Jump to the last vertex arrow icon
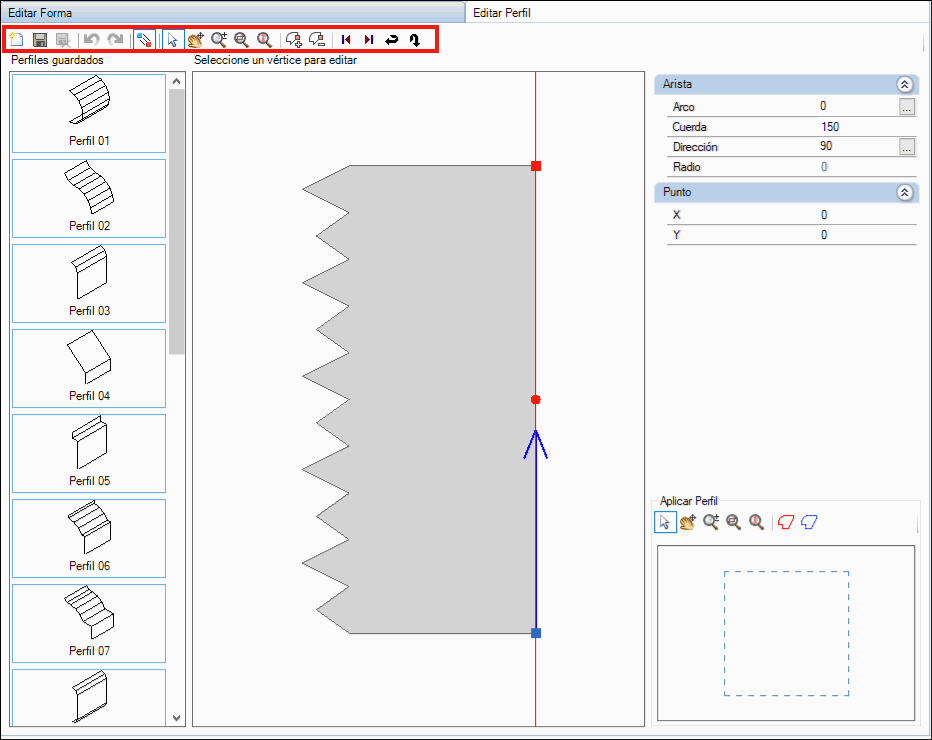This screenshot has height=740, width=932. point(369,40)
